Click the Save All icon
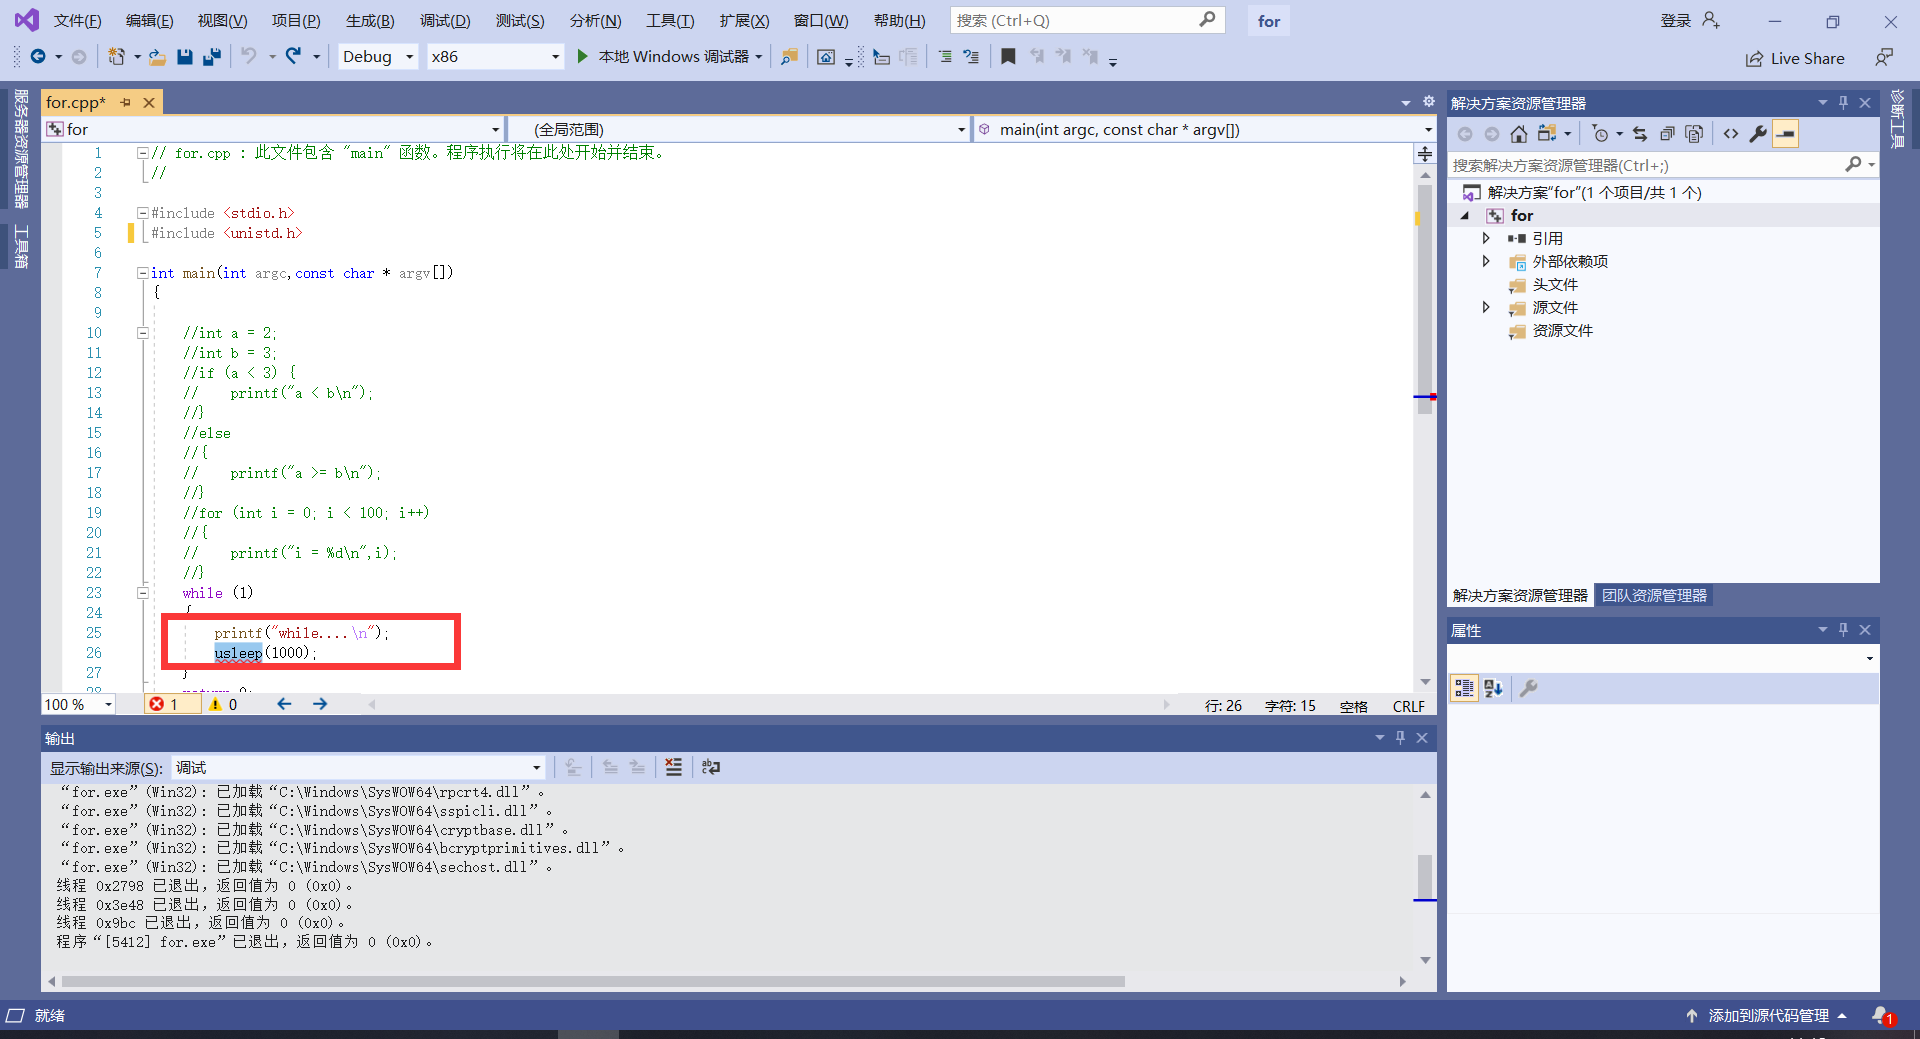This screenshot has width=1920, height=1039. (x=211, y=57)
